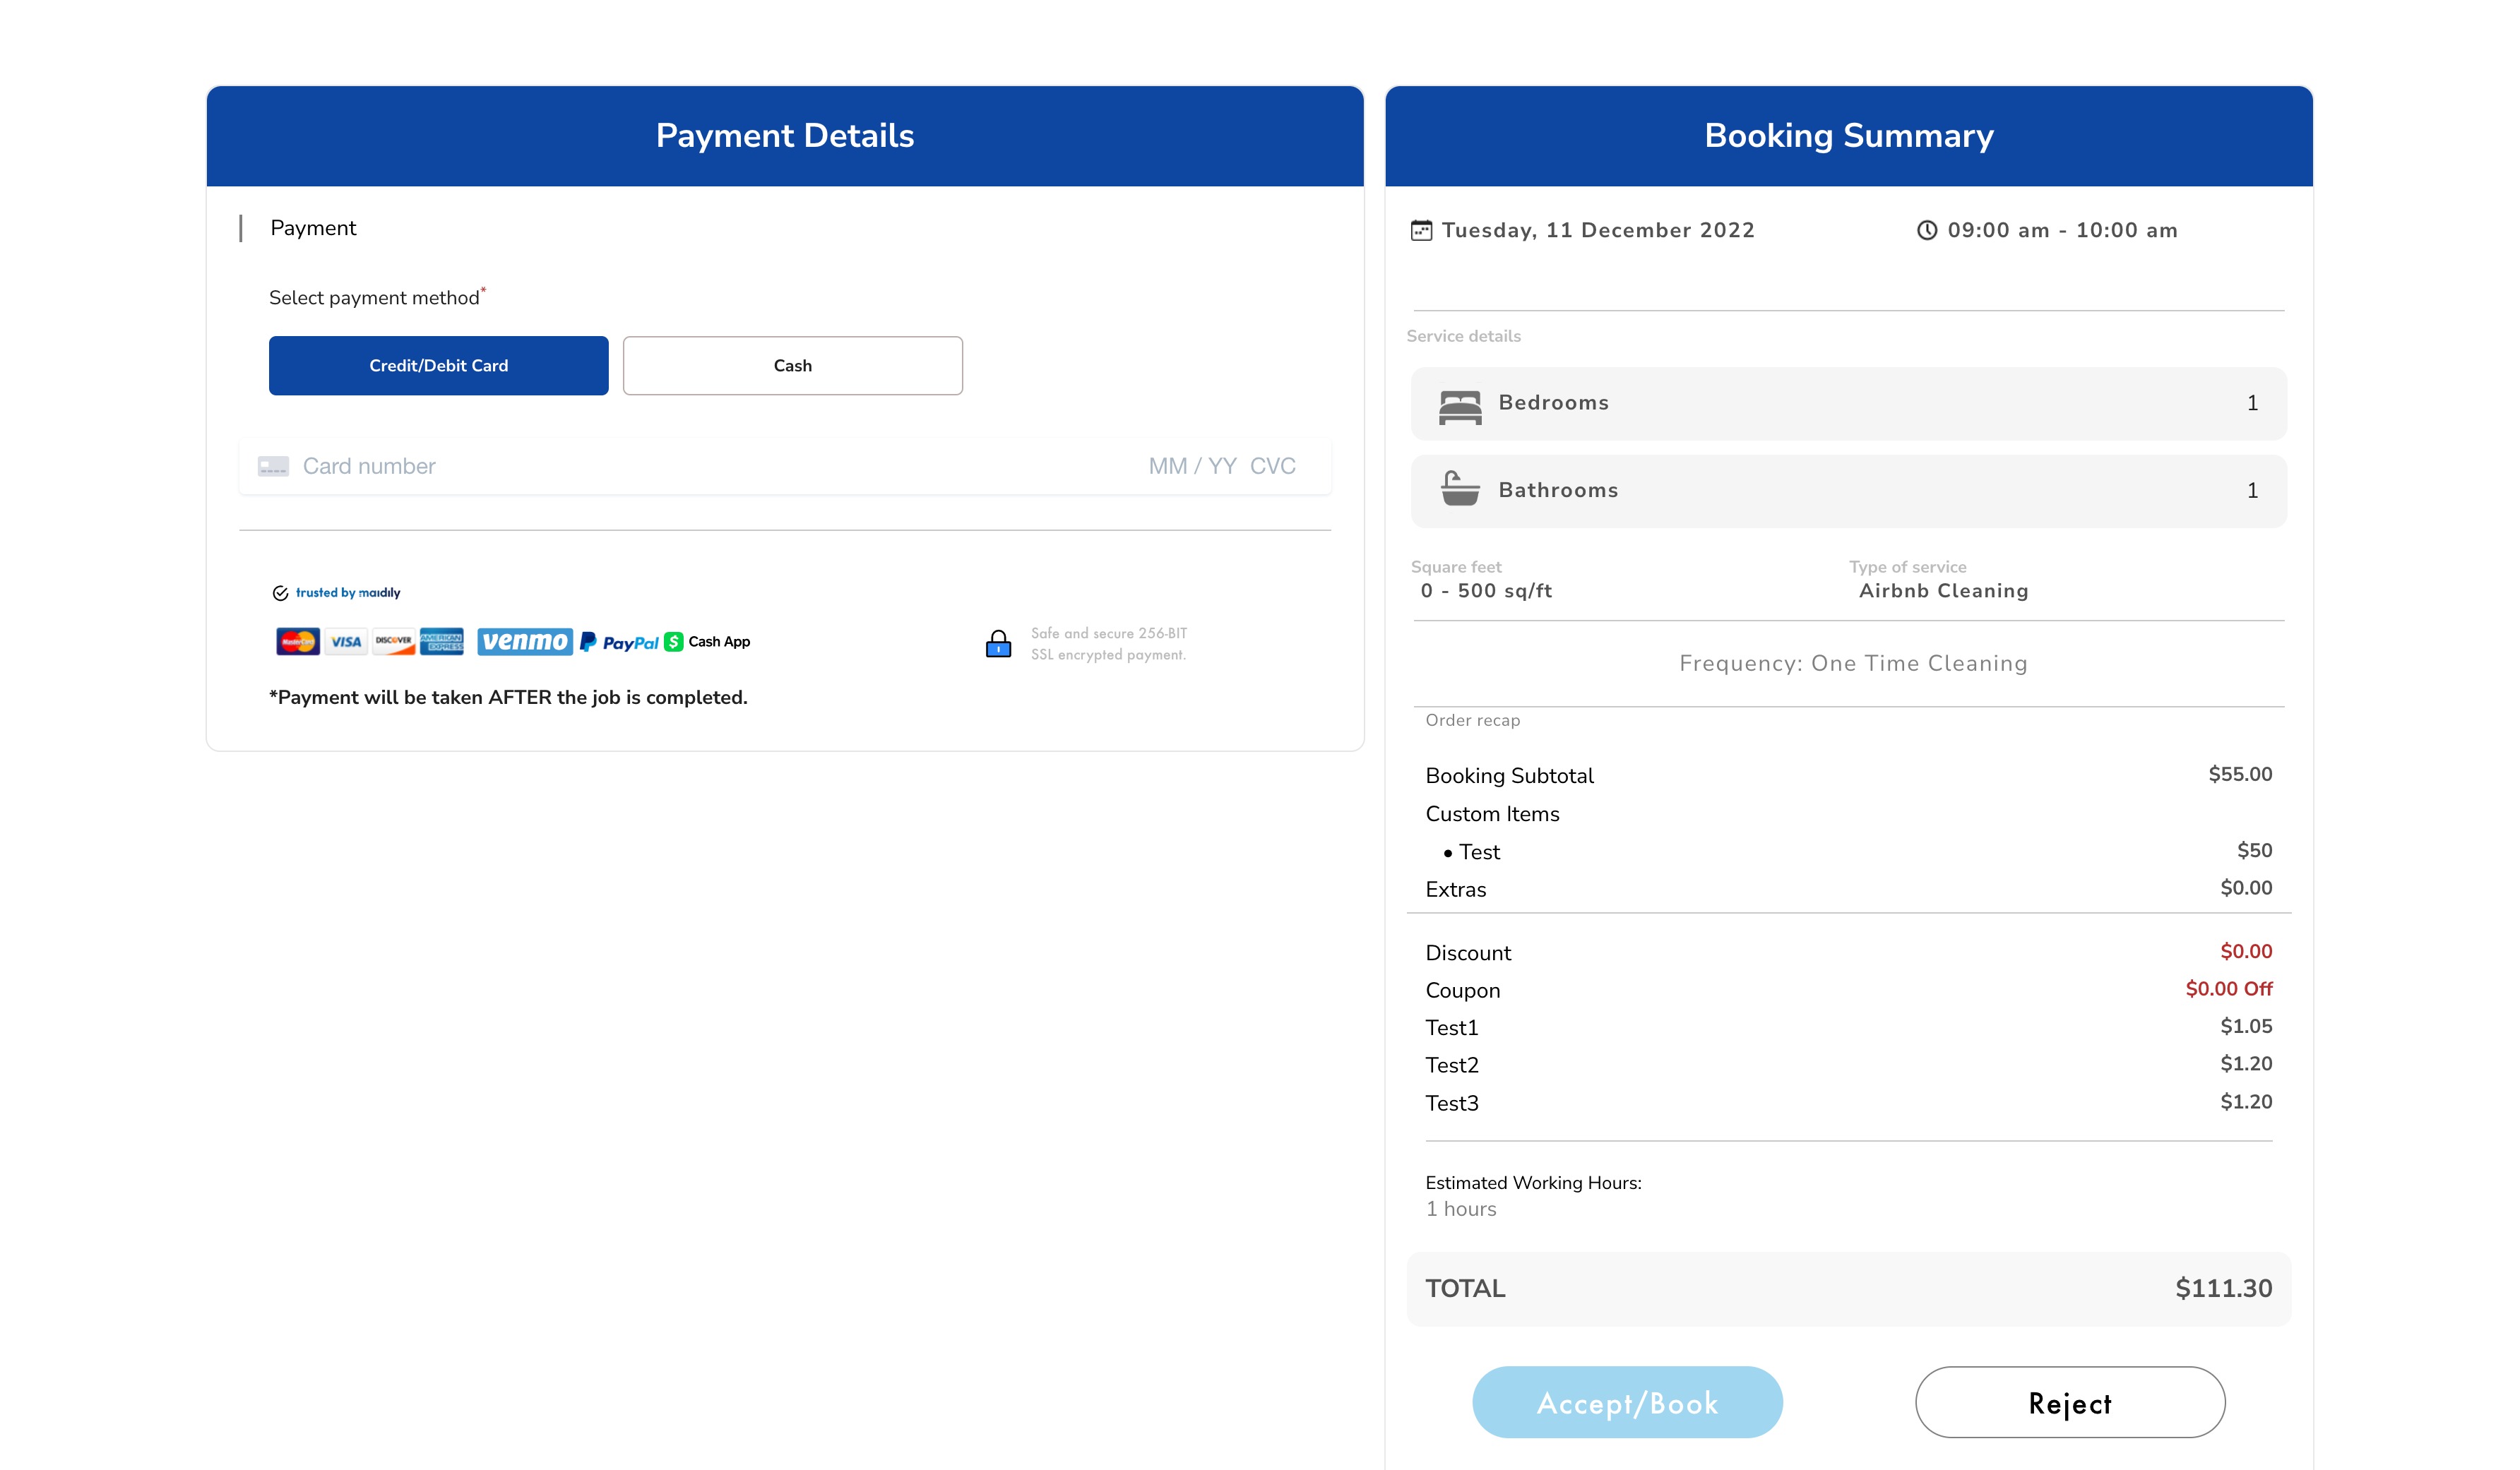
Task: Click the Visa logo
Action: (346, 642)
